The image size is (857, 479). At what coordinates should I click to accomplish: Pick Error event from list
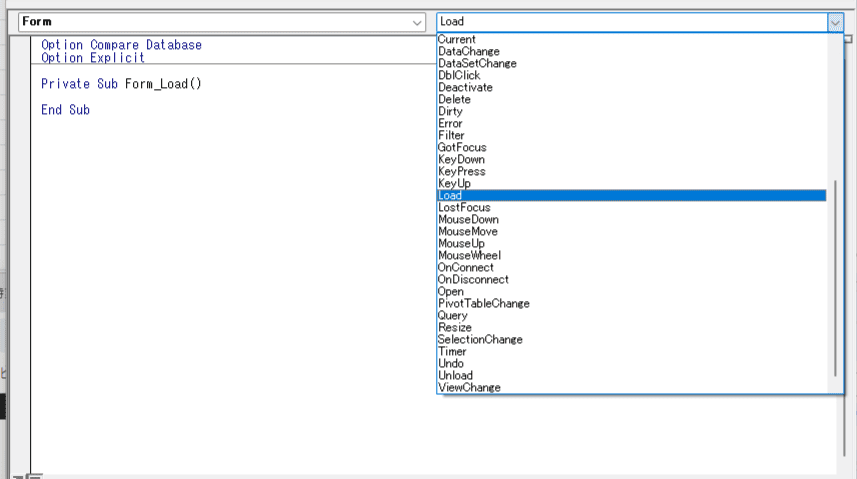632,124
